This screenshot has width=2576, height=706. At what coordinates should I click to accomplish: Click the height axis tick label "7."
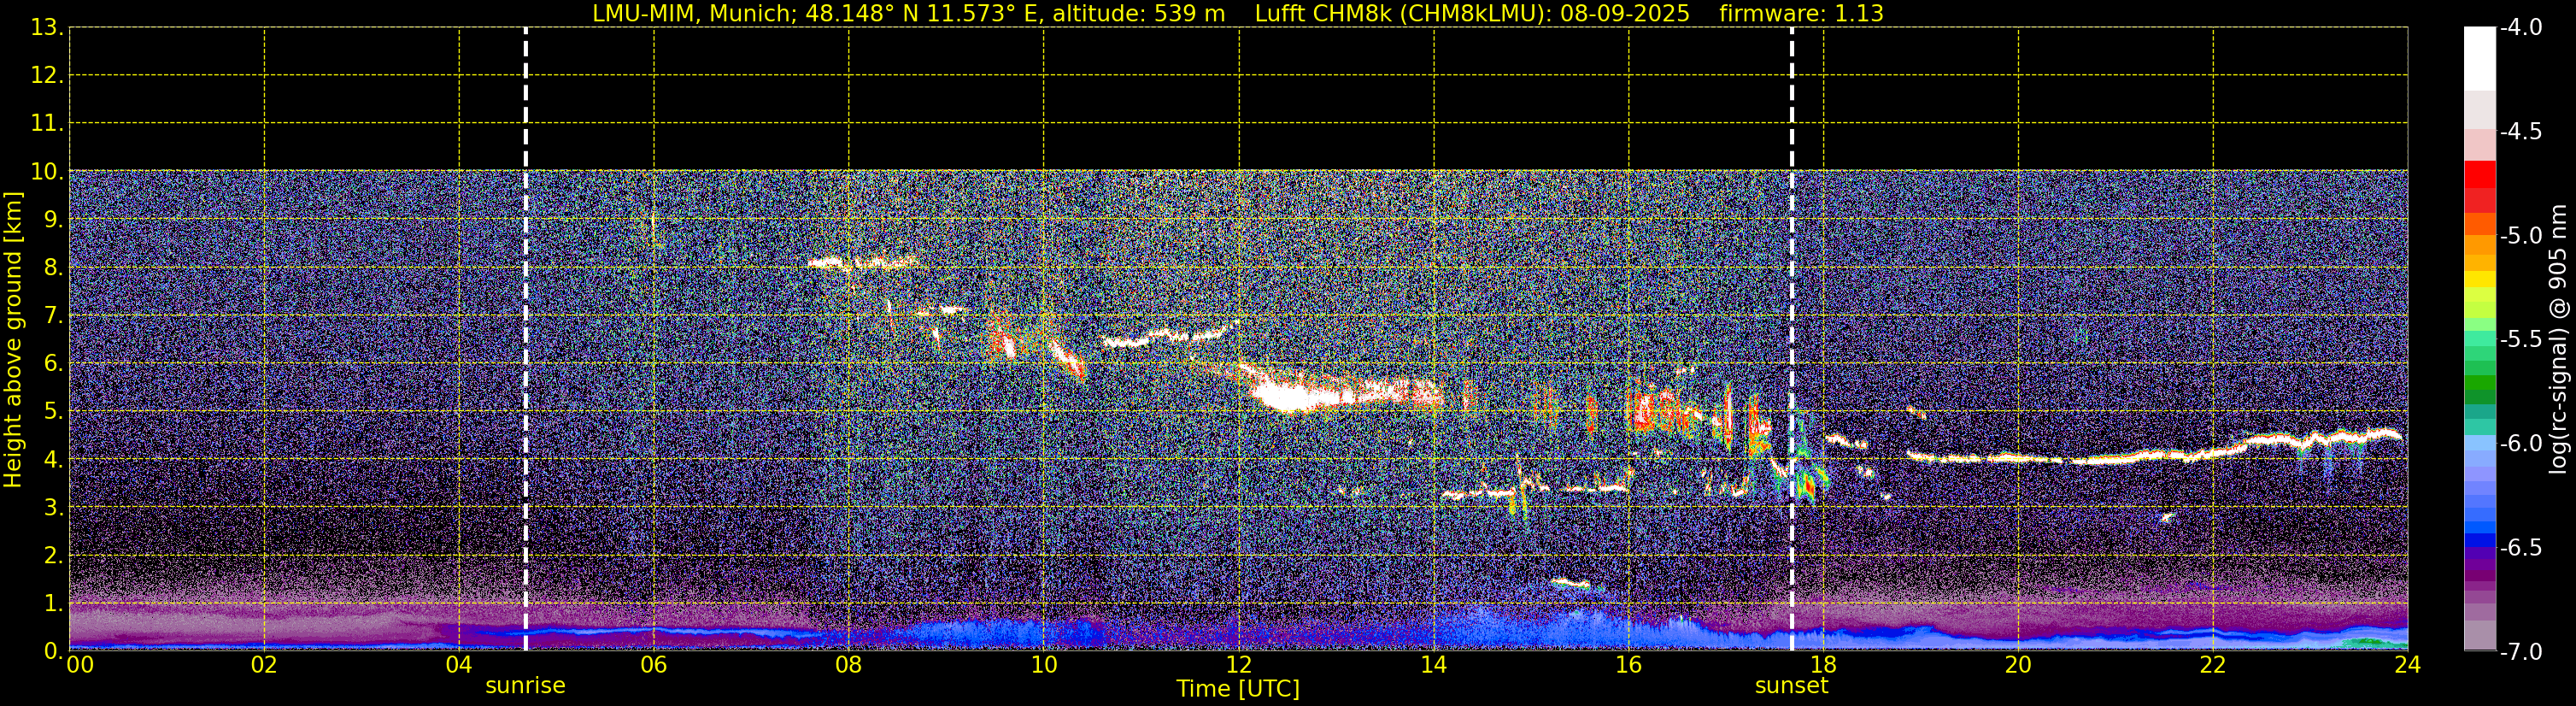pos(52,316)
